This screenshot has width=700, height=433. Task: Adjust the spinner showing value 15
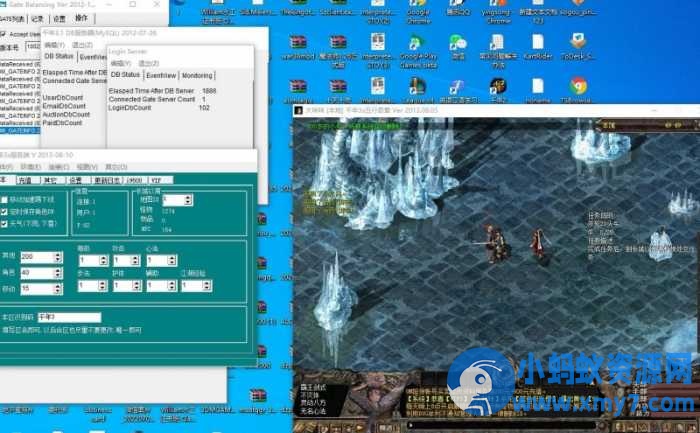(41, 289)
